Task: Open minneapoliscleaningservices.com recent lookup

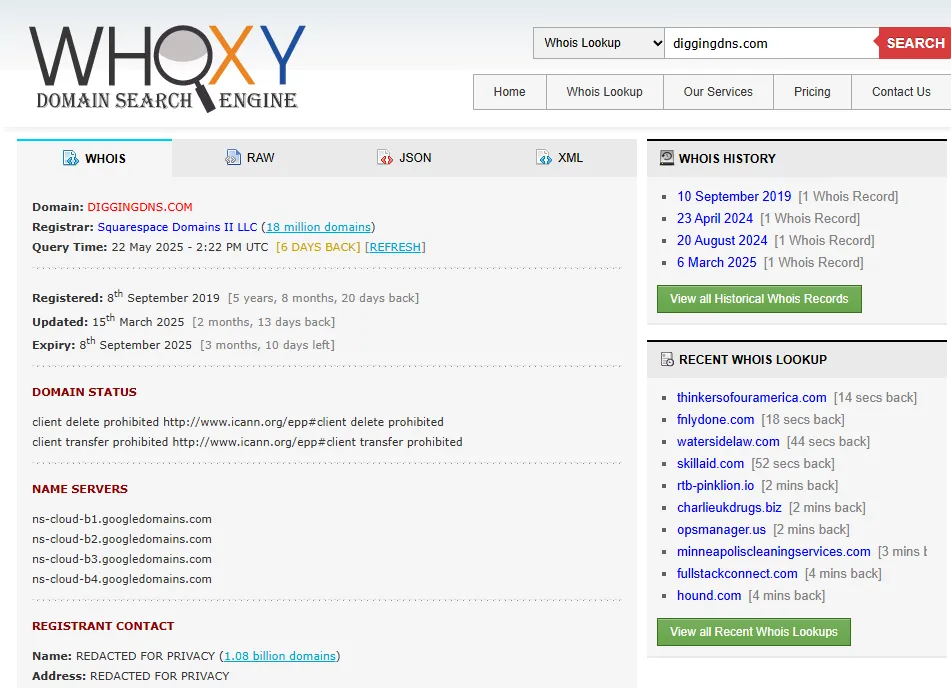Action: pyautogui.click(x=773, y=551)
